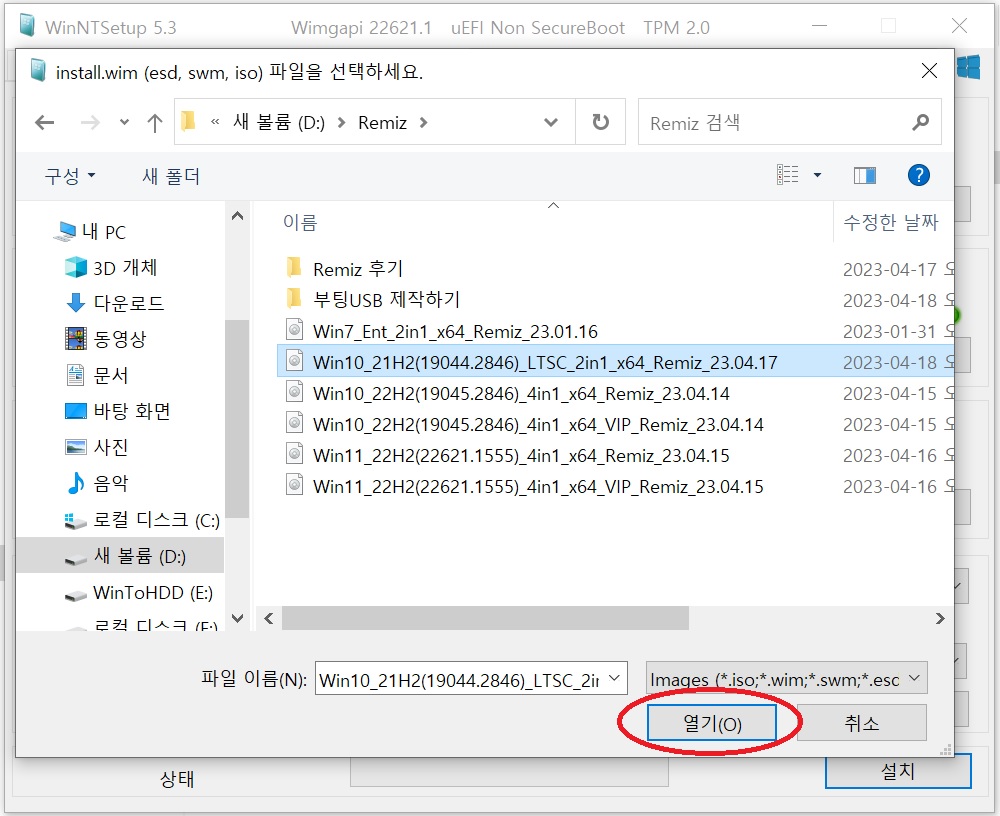Click the 열기(O) open button
This screenshot has height=816, width=1000.
[712, 723]
